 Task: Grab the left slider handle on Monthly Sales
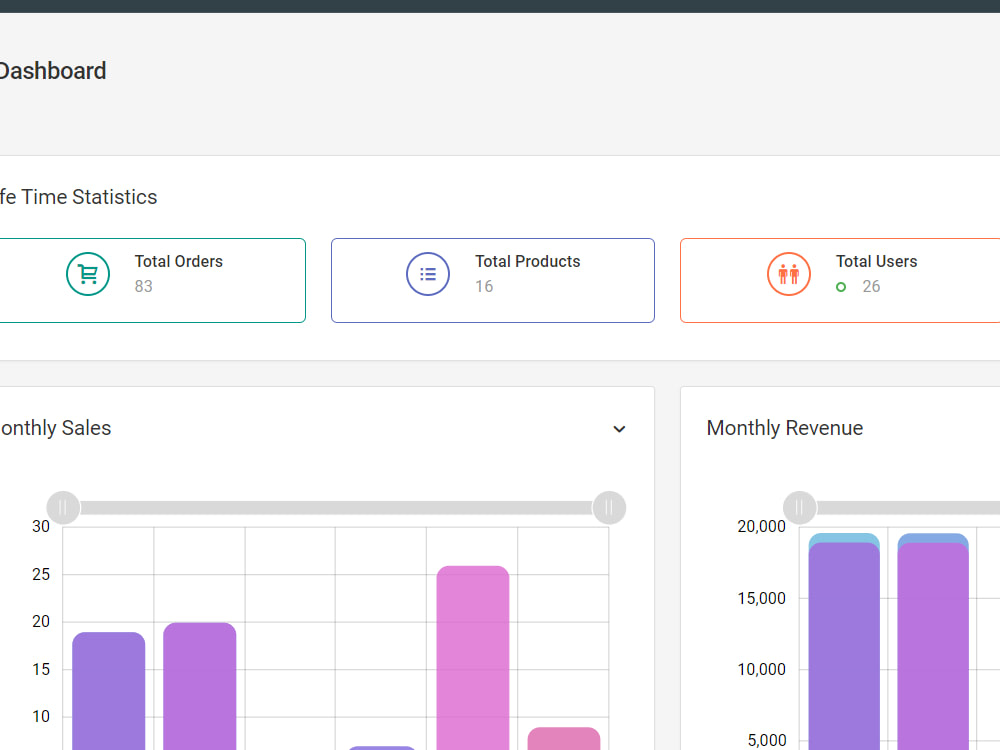point(63,508)
